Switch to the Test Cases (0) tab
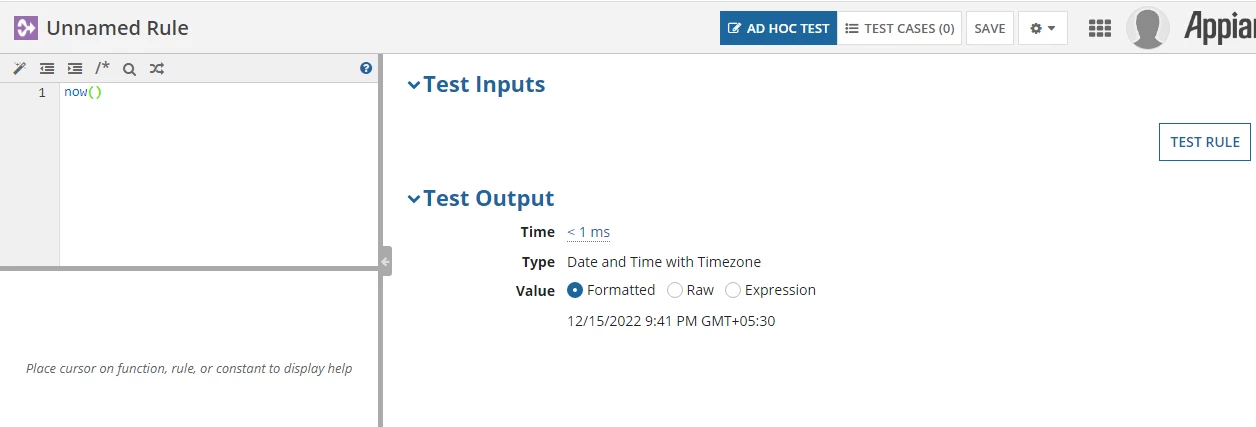Screen dimensions: 1256x427 (x=899, y=28)
